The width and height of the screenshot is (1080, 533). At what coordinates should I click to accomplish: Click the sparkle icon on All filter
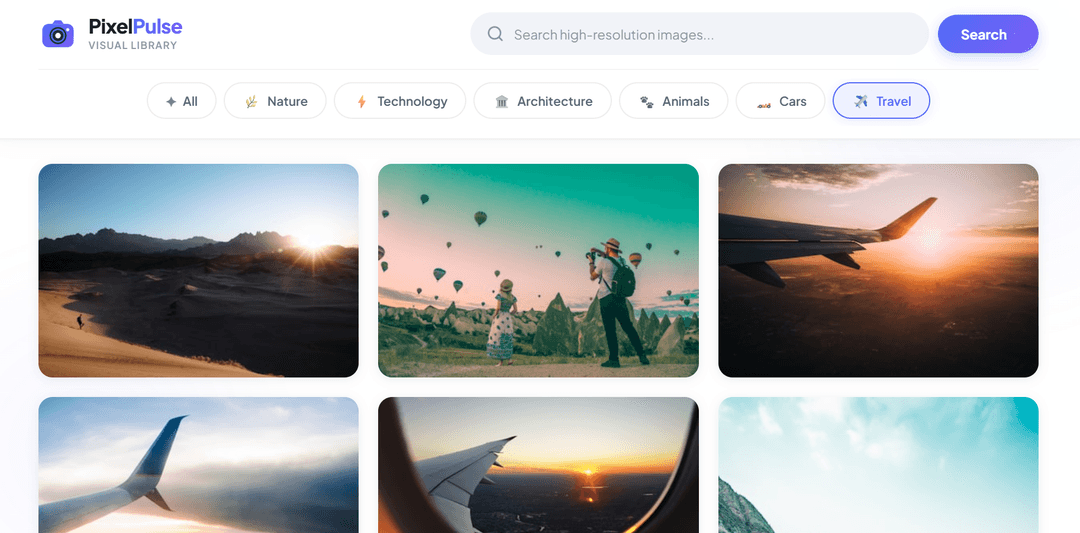[171, 101]
